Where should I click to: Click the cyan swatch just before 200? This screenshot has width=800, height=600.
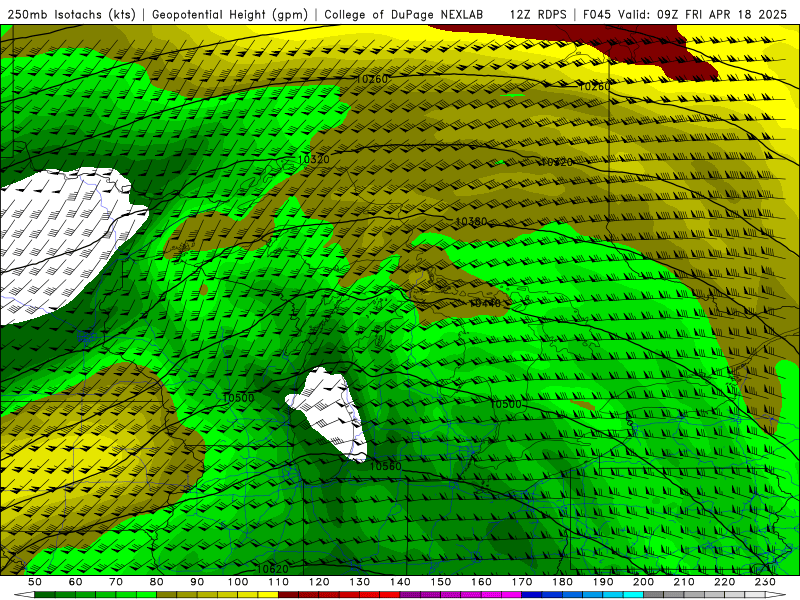click(x=634, y=595)
